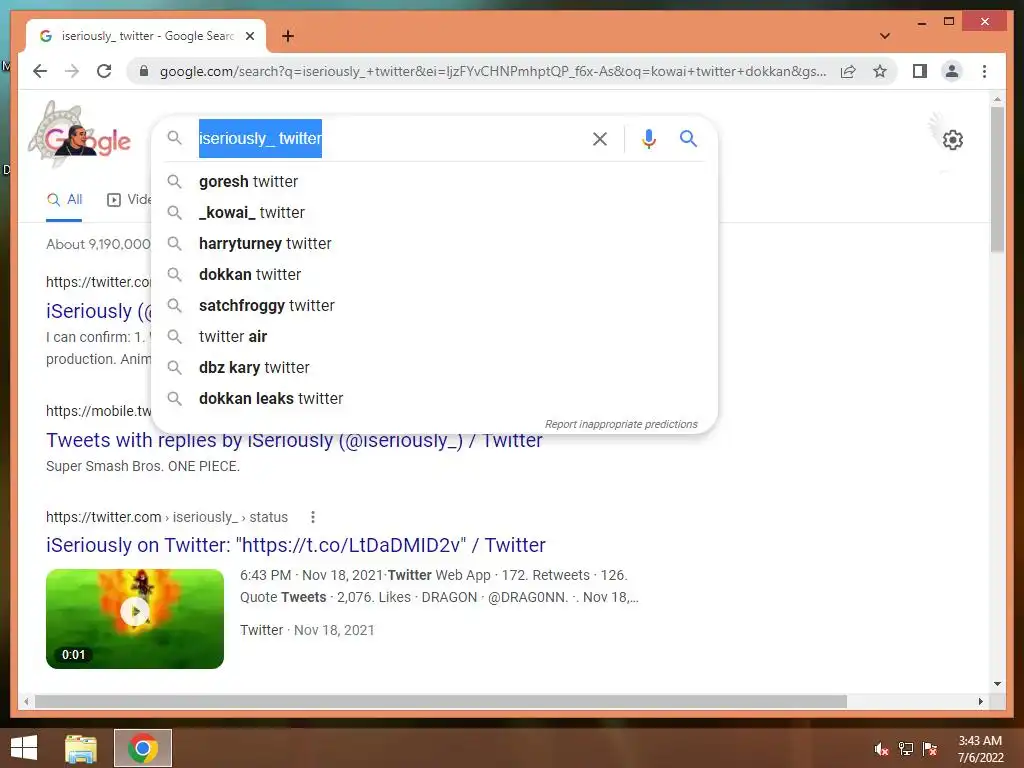Share this page icon in address bar

click(x=848, y=71)
